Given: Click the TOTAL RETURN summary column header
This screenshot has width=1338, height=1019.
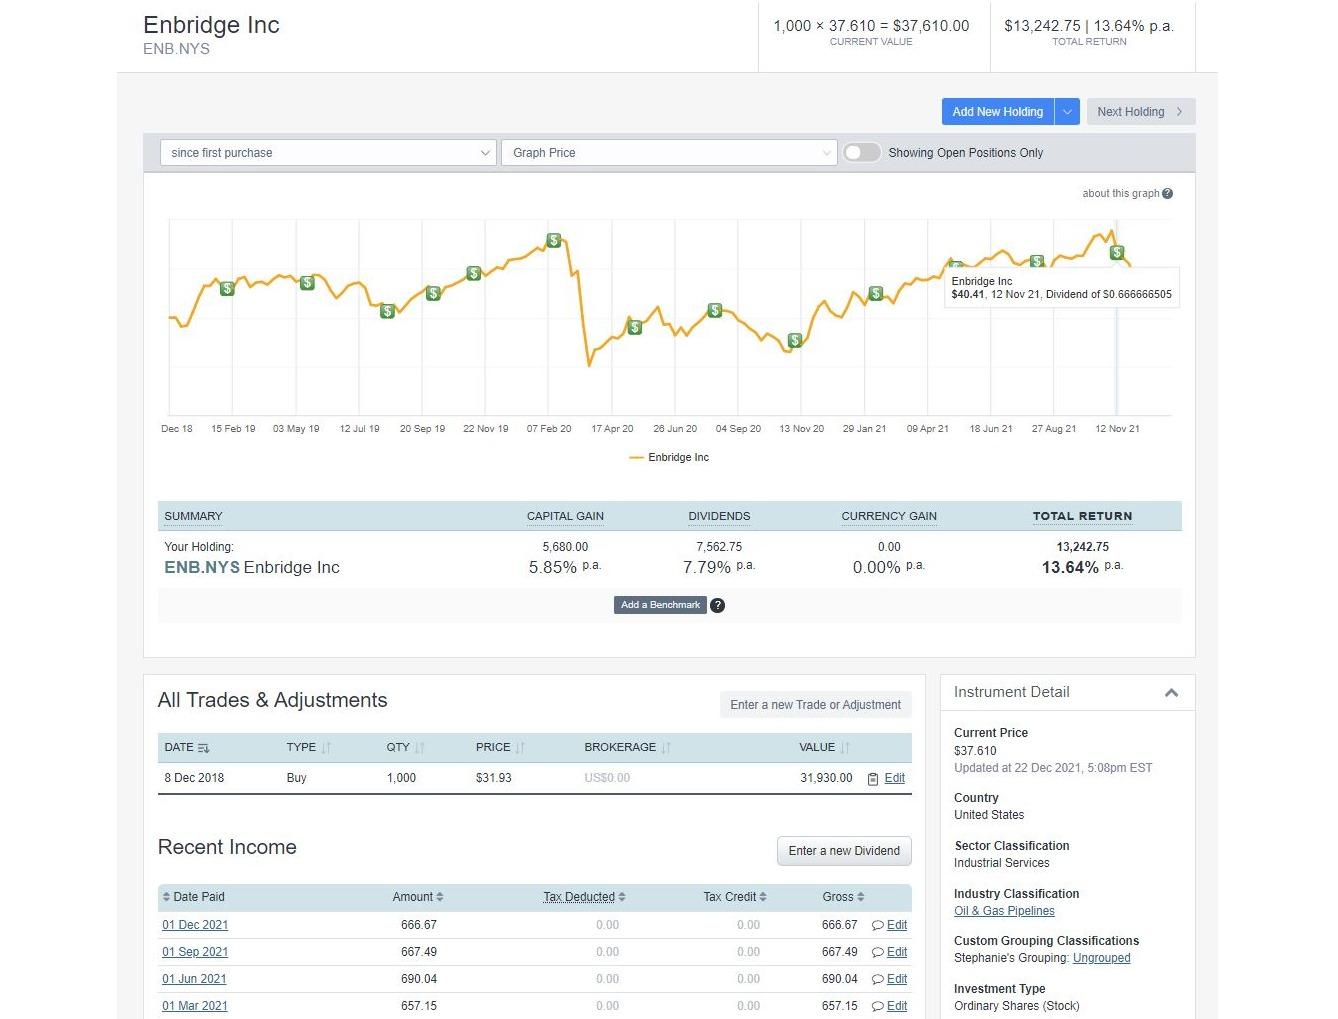Looking at the screenshot, I should [x=1083, y=517].
